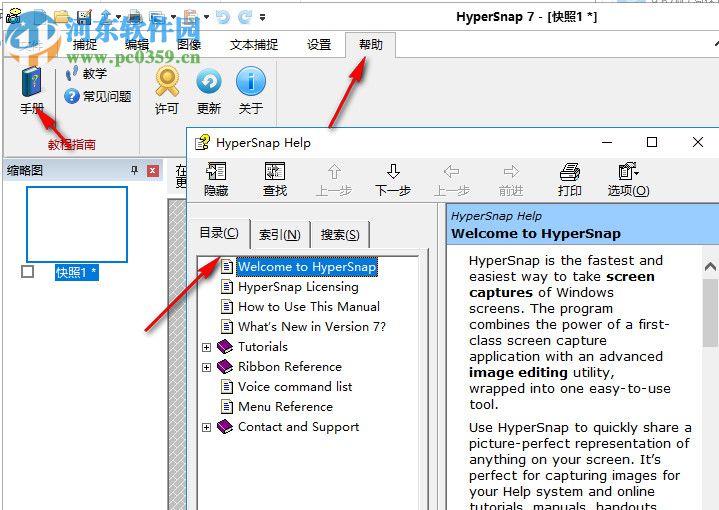Click help content scrollbar up arrow
Viewport: 719px width, 510px height.
710,266
